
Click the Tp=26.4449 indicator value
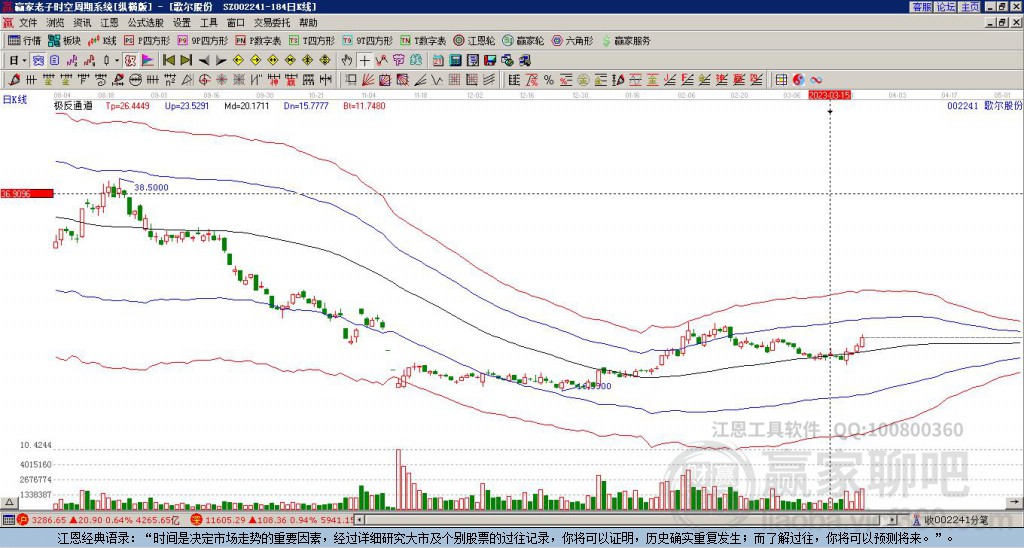[127, 105]
